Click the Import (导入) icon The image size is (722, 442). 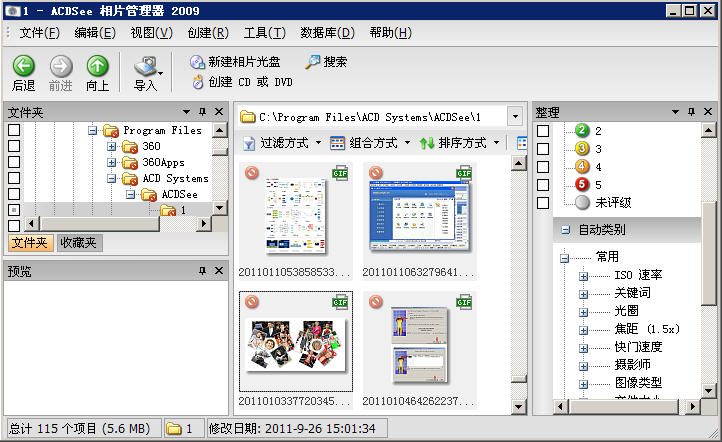145,67
